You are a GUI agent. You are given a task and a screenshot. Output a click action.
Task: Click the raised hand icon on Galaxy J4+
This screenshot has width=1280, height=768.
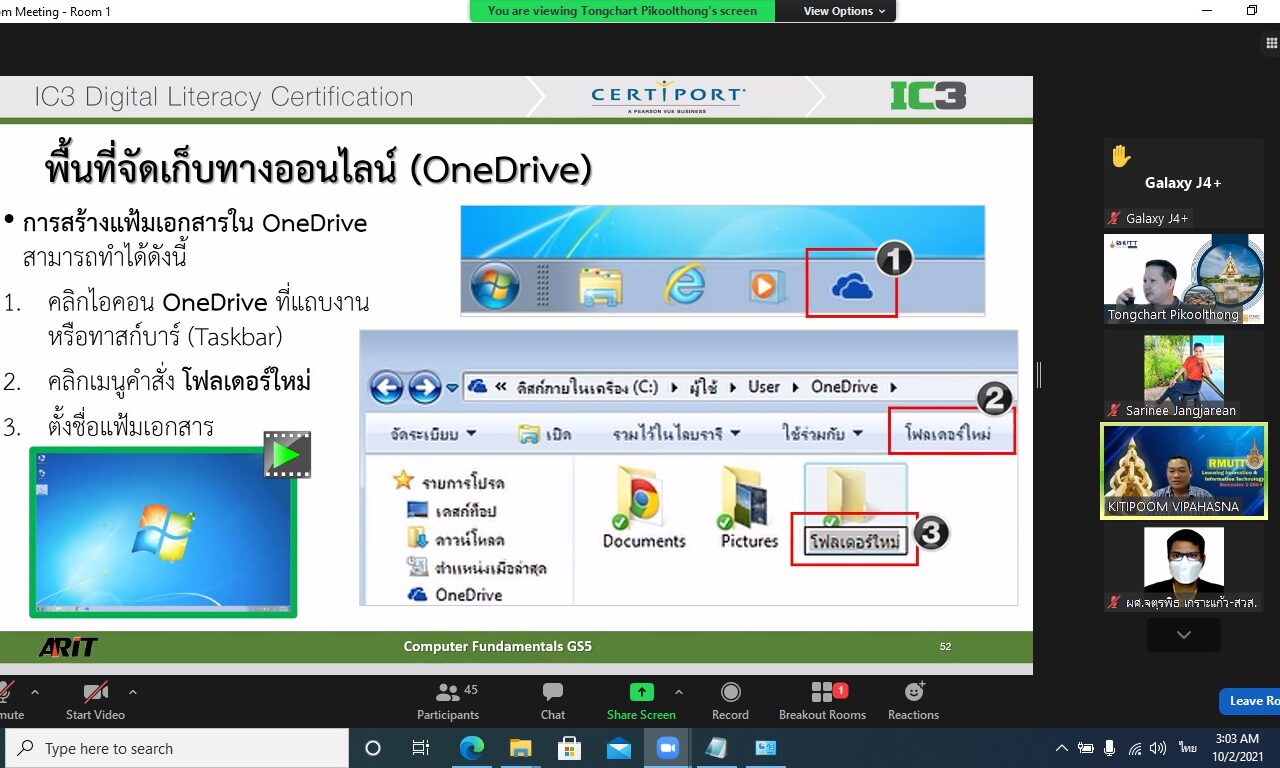(x=1120, y=156)
